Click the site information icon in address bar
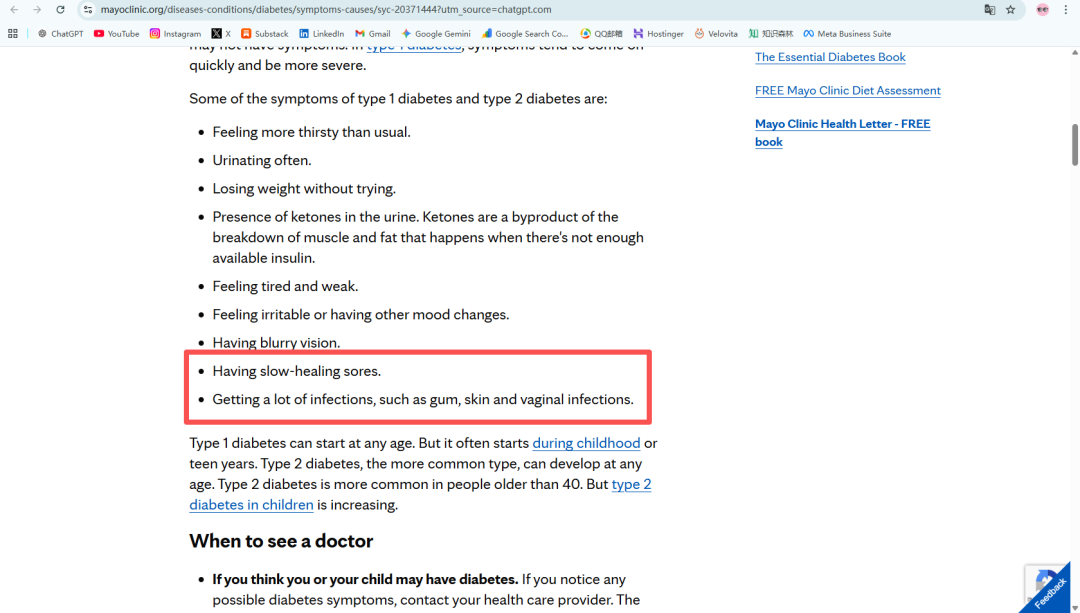The height and width of the screenshot is (613, 1080). tap(88, 9)
